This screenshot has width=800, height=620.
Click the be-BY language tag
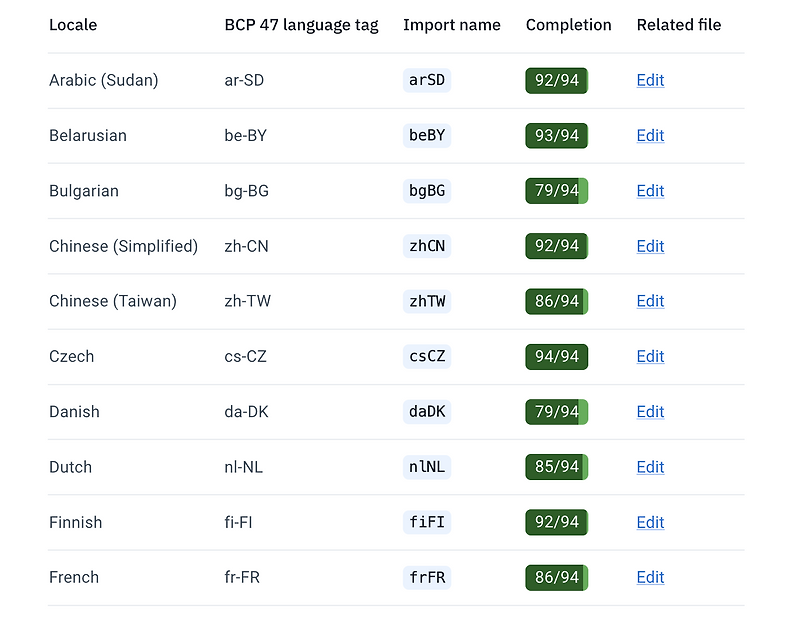pyautogui.click(x=245, y=135)
